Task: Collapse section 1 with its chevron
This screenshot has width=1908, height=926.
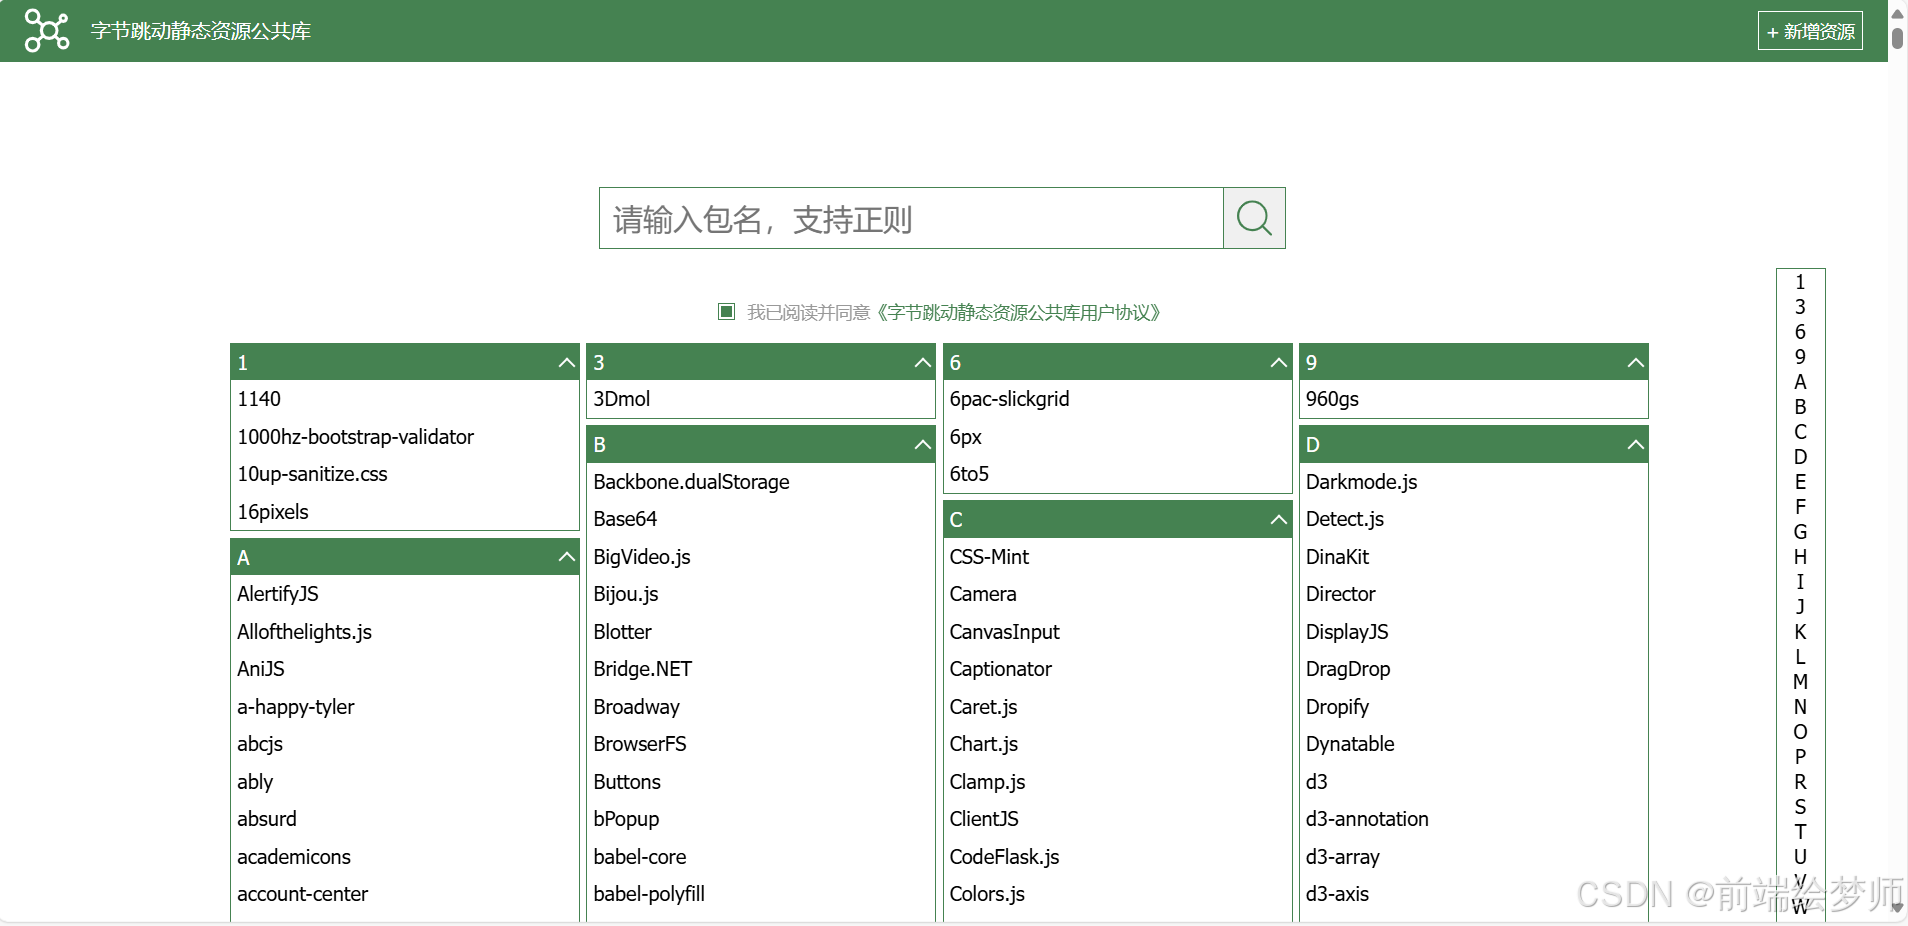Action: [x=566, y=362]
